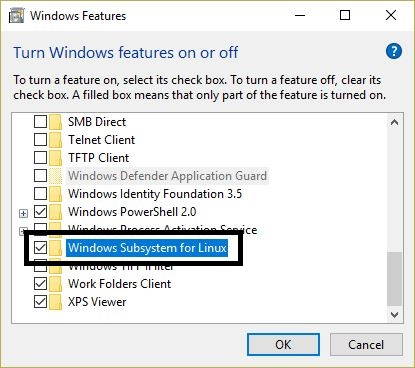Click the scrollbar up arrow
Viewport: 415px width, 368px height.
395,122
